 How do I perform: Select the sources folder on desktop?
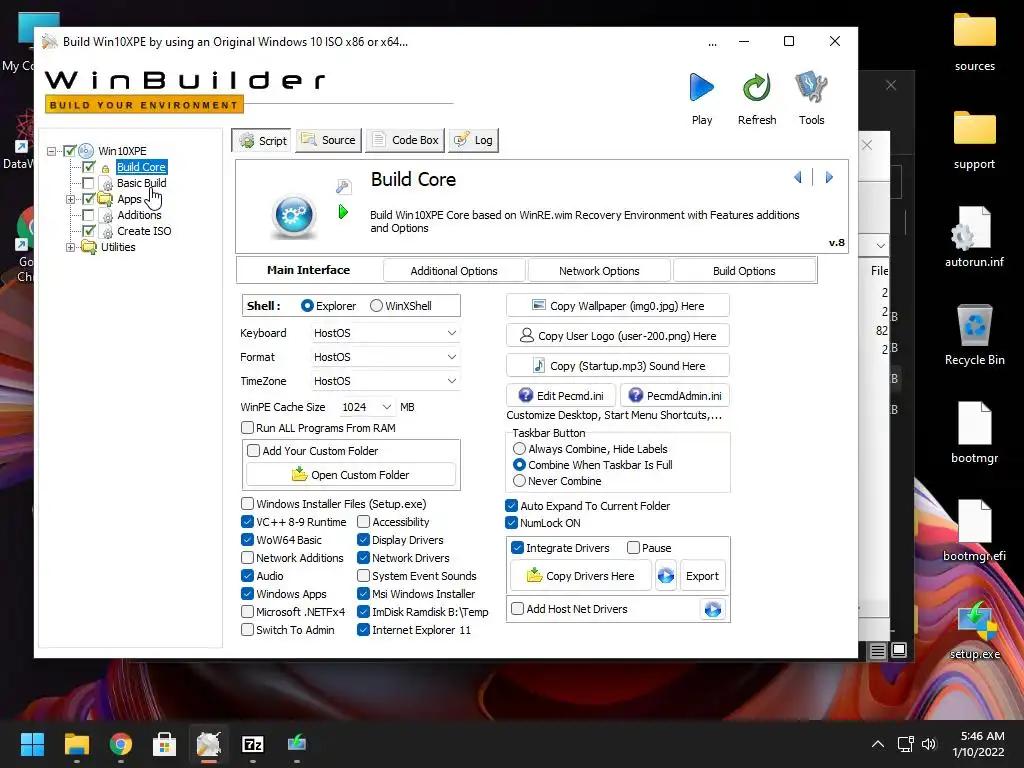point(974,43)
